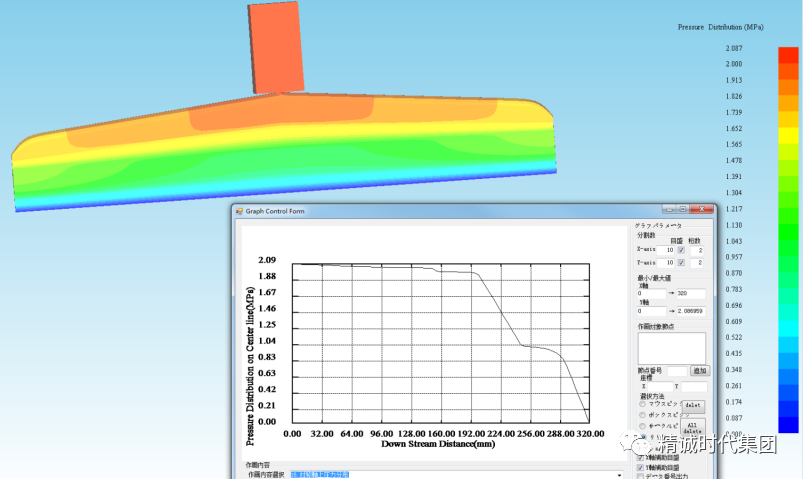Click the Y-axis maximum field showing 2.086959
This screenshot has width=803, height=479.
691,311
